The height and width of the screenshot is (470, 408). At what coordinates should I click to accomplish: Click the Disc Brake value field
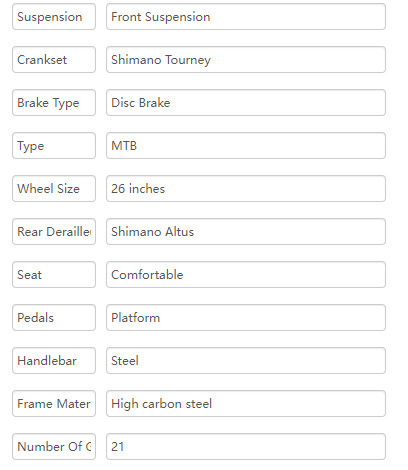click(246, 103)
